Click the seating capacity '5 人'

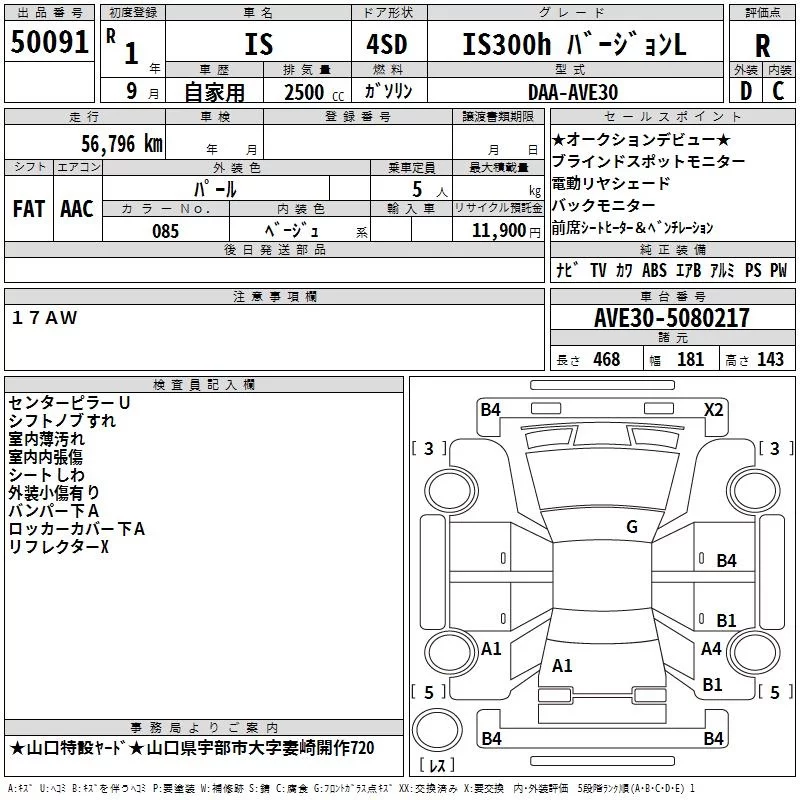tap(430, 190)
